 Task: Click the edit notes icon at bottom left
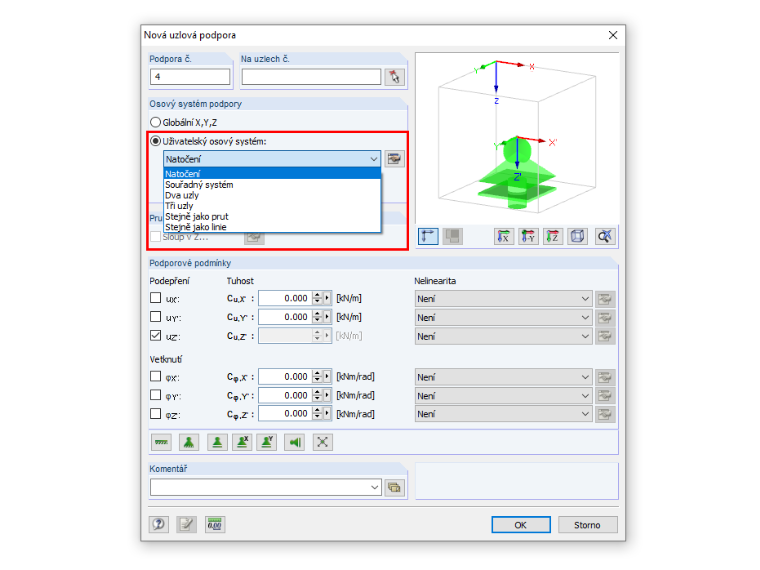tap(186, 524)
